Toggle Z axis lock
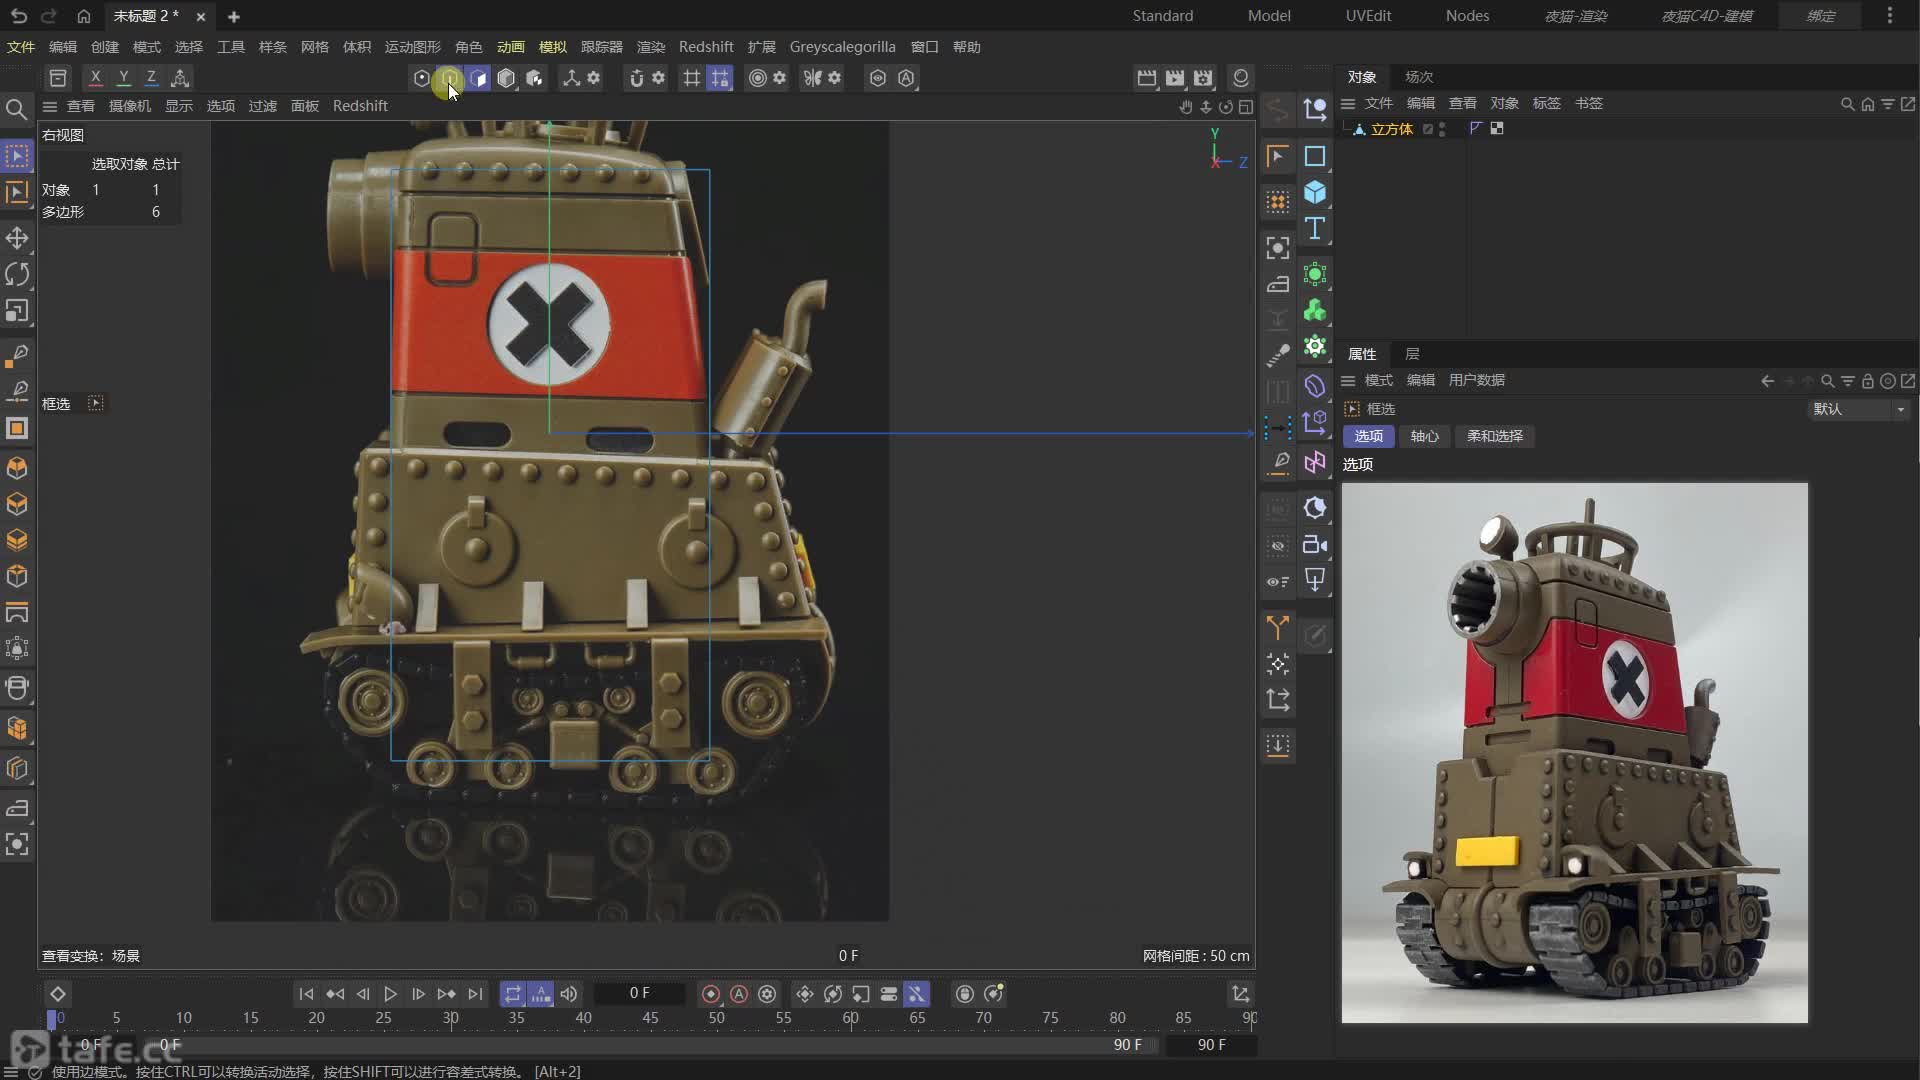1920x1080 pixels. [x=151, y=78]
